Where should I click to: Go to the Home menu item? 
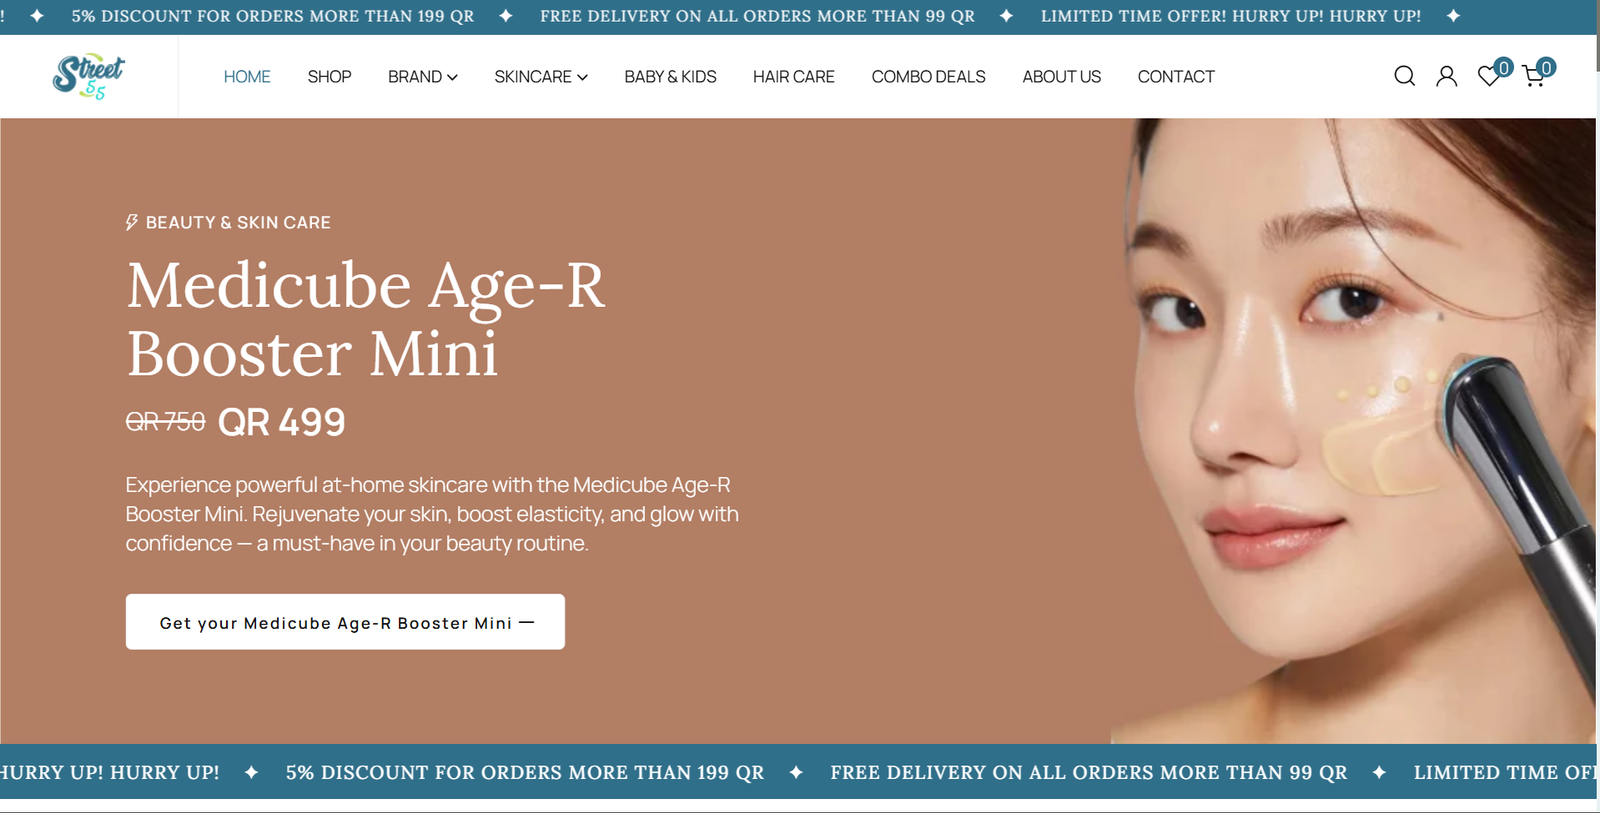point(247,77)
